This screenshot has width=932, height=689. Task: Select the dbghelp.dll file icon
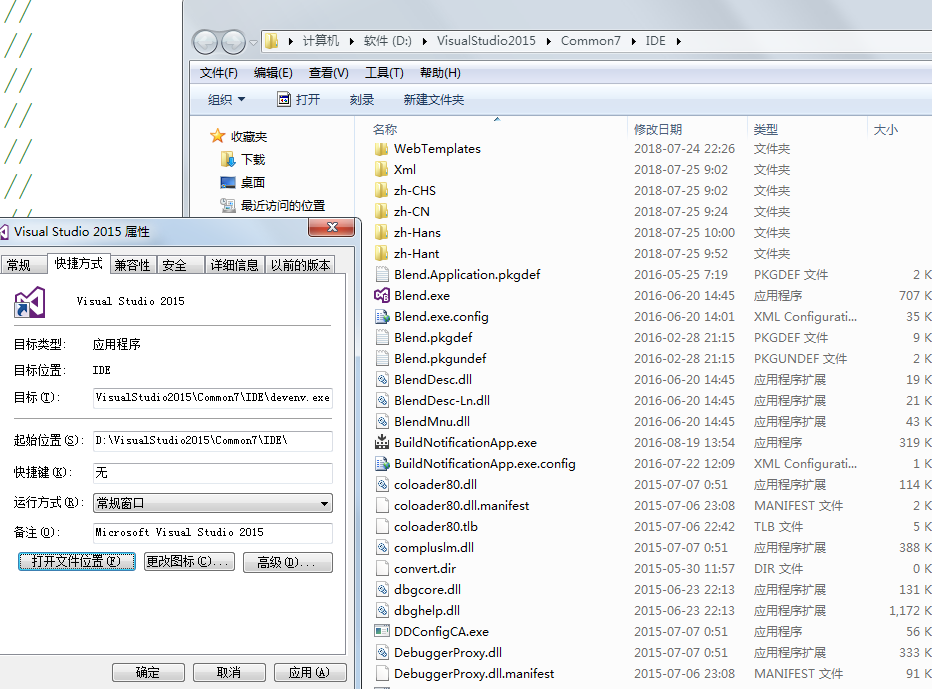coord(382,611)
